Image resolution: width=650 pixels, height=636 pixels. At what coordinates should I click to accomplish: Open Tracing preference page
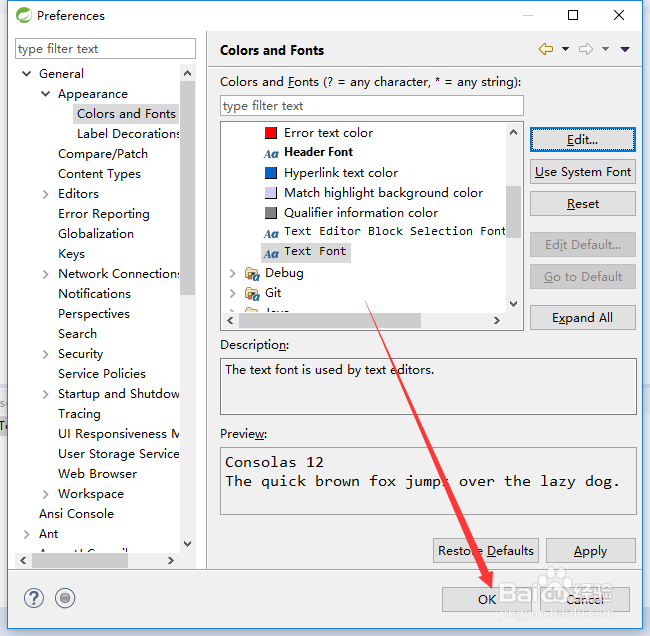coord(79,413)
